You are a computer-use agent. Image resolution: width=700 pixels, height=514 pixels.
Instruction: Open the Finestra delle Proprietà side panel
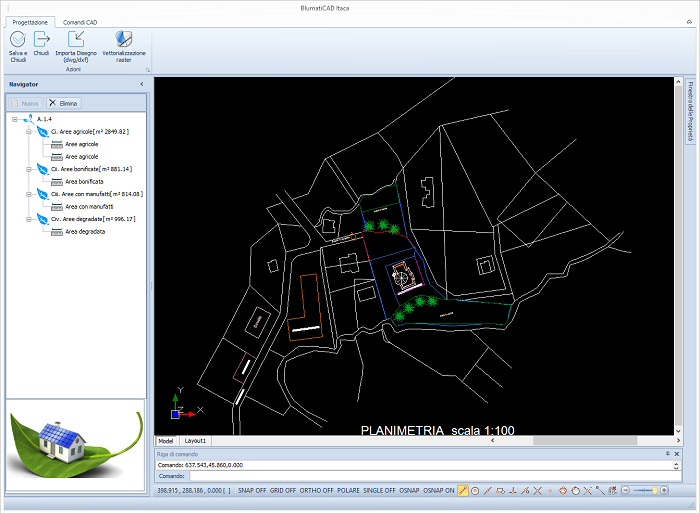(690, 112)
